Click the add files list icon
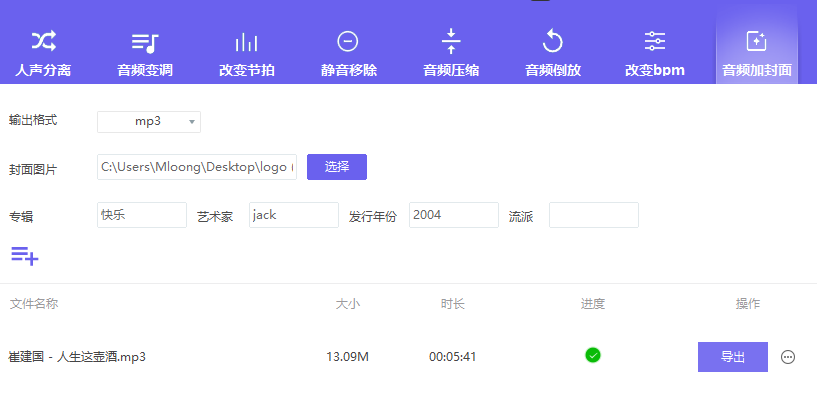The image size is (817, 408). [25, 255]
